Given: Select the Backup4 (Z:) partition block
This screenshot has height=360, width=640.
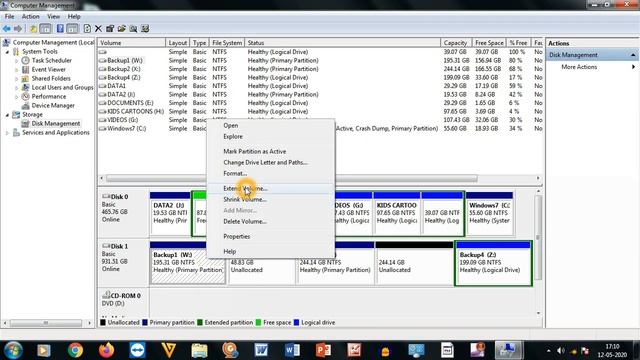Looking at the screenshot, I should pyautogui.click(x=493, y=263).
